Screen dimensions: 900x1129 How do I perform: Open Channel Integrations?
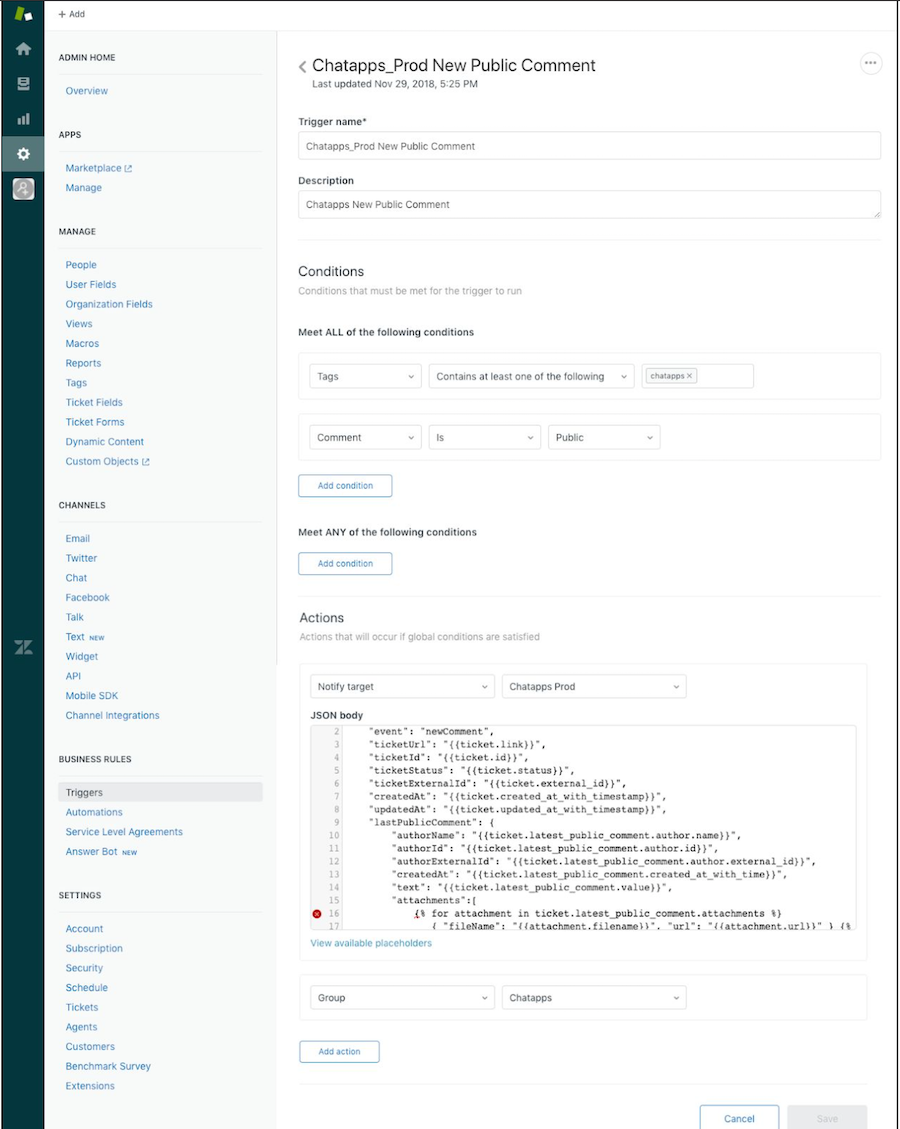coord(112,715)
